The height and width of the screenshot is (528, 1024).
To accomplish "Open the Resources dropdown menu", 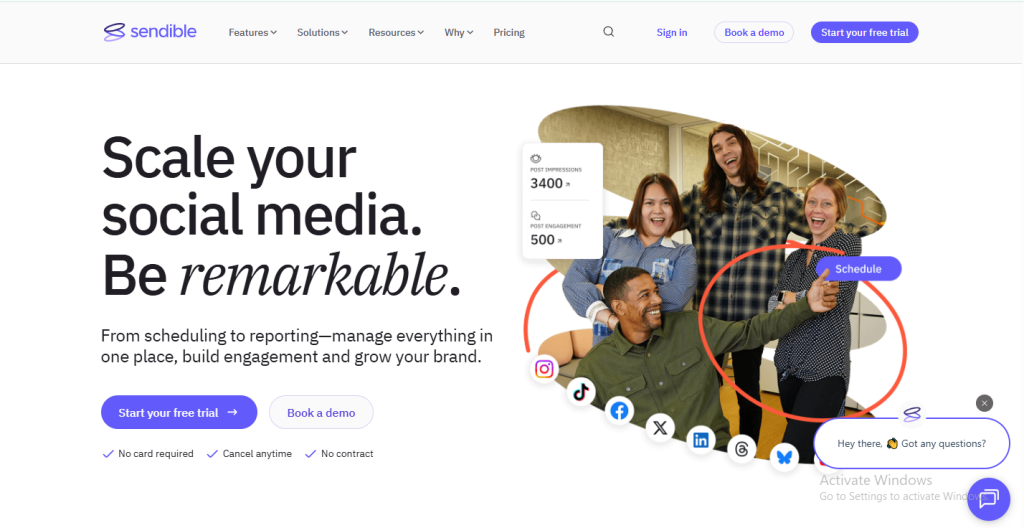I will click(x=396, y=32).
